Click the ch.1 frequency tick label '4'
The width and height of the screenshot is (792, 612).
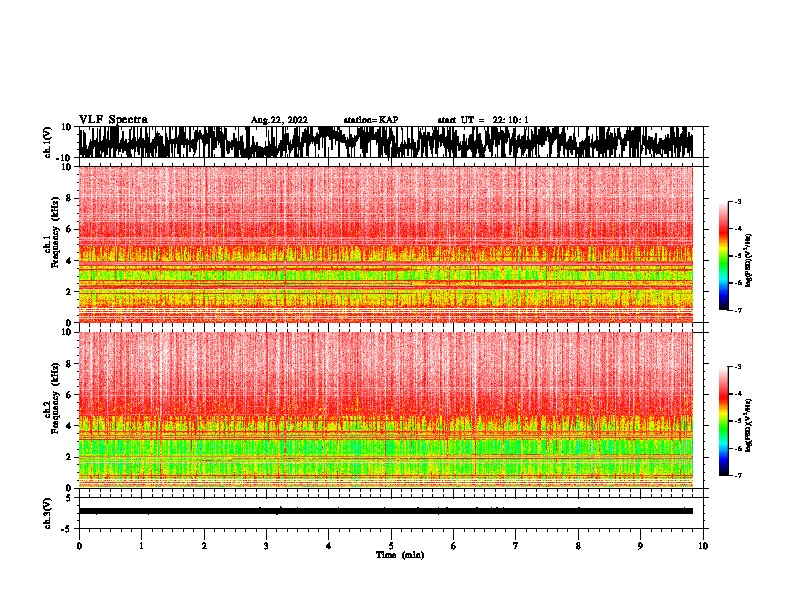(x=70, y=261)
